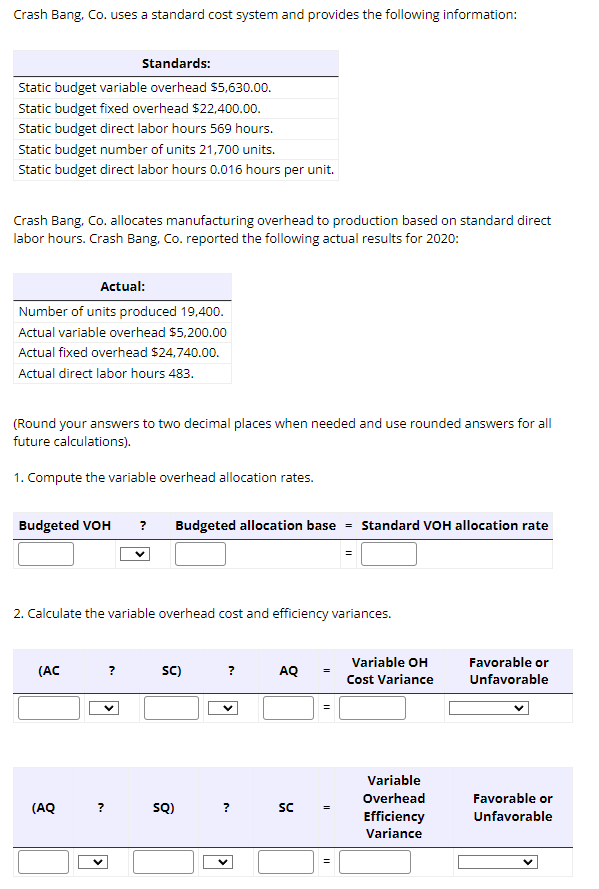The height and width of the screenshot is (889, 599).
Task: Click the Budgeted allocation base input field
Action: tap(200, 553)
